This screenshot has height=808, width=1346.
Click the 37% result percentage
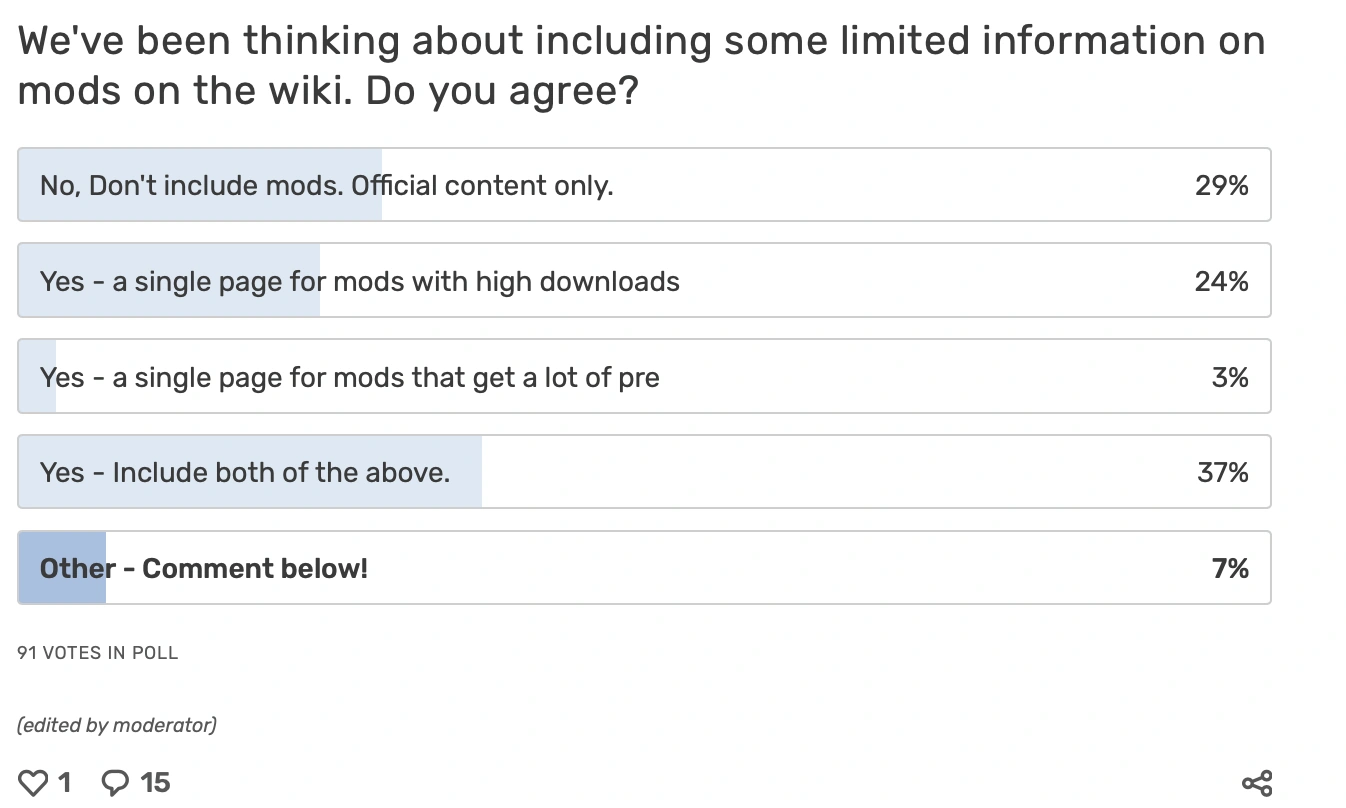point(1222,472)
